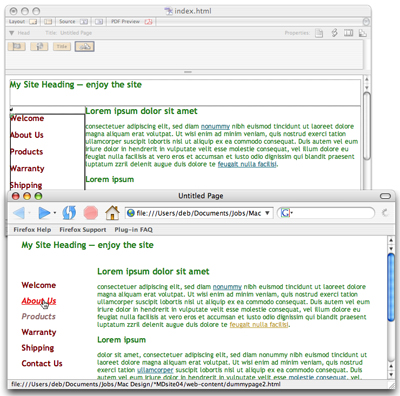Click the nonummy link in Firefox page
The height and width of the screenshot is (396, 400).
tap(227, 287)
